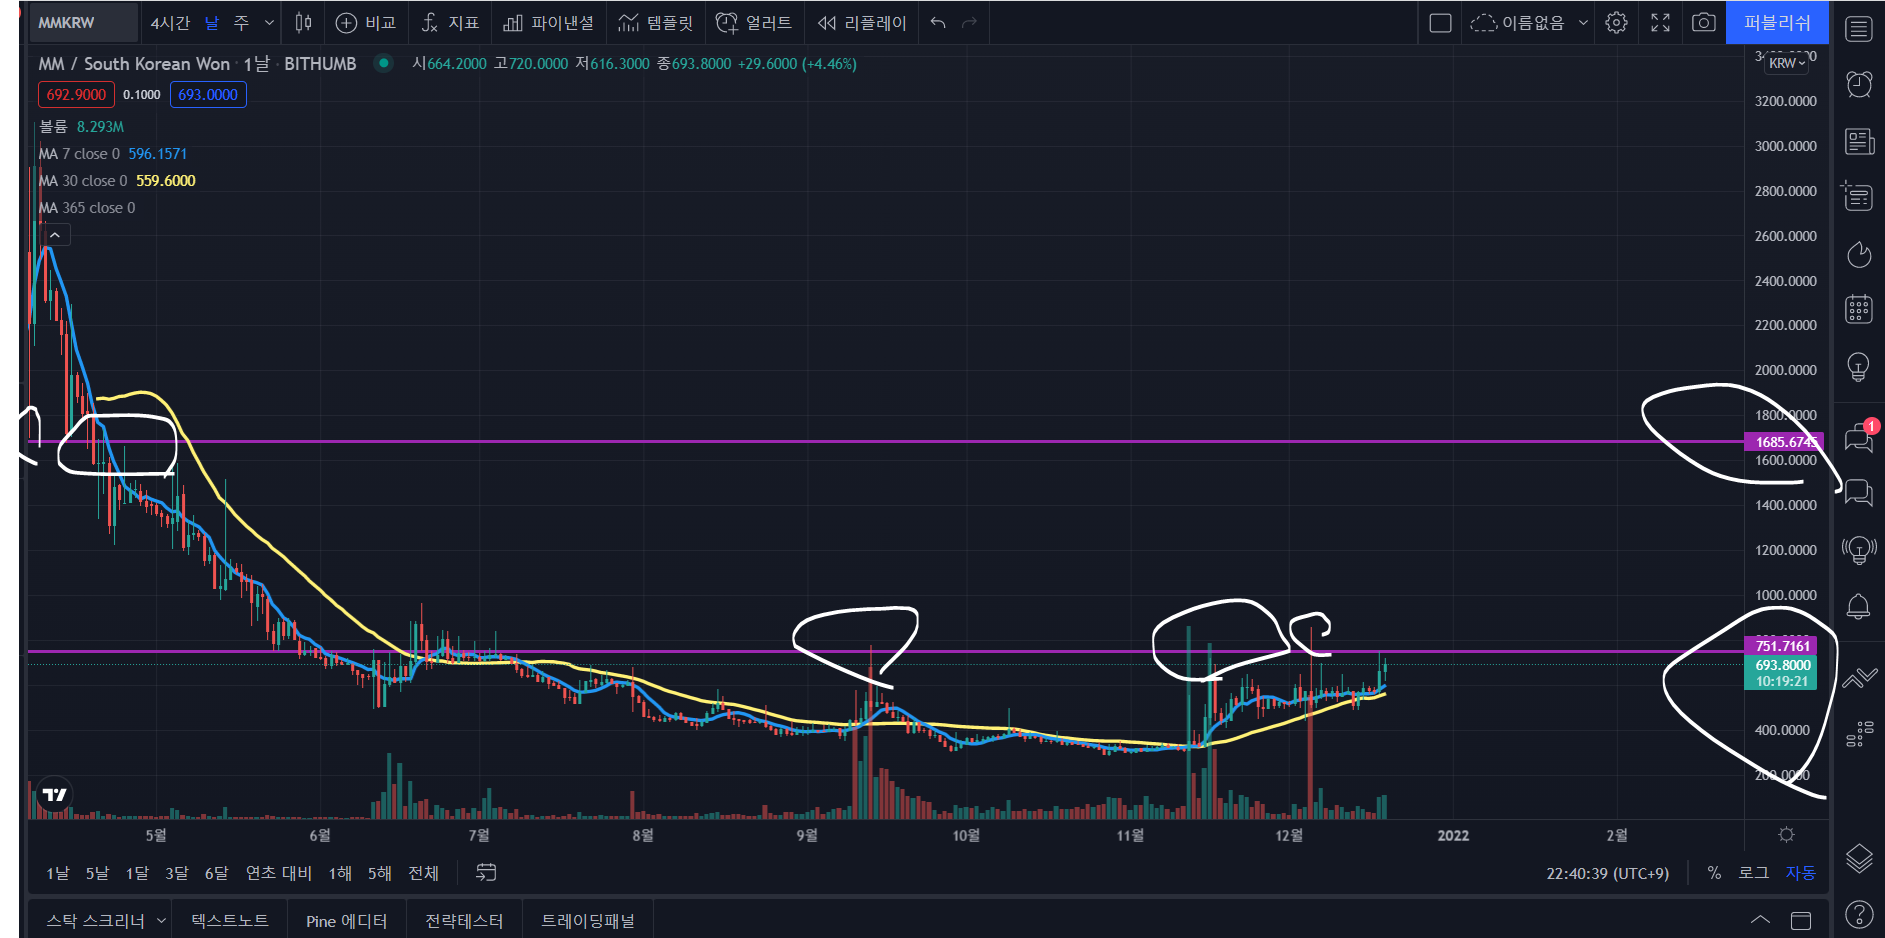The height and width of the screenshot is (938, 1885).
Task: Open the DOM panel icon in the sidebar
Action: pyautogui.click(x=1859, y=734)
